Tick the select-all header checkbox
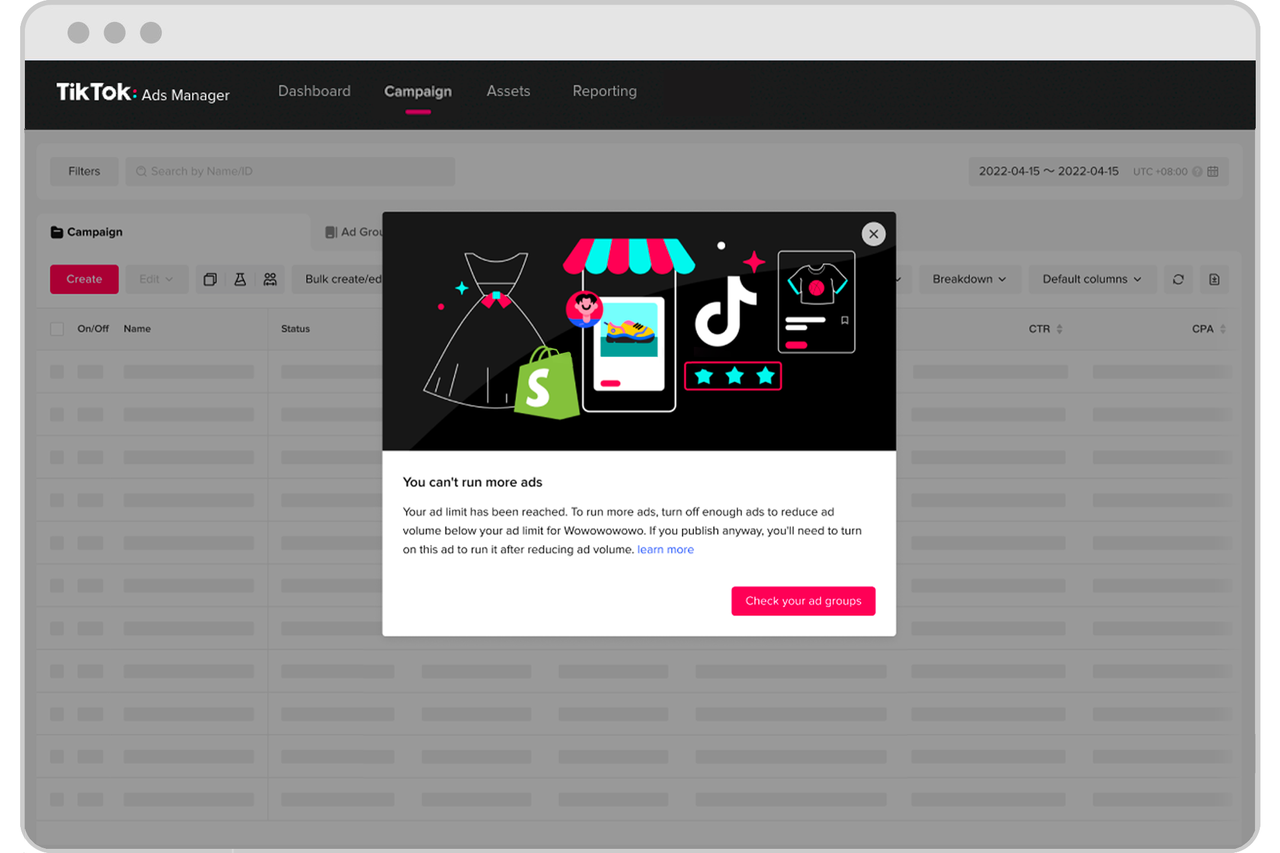The width and height of the screenshot is (1280, 853). pos(57,329)
